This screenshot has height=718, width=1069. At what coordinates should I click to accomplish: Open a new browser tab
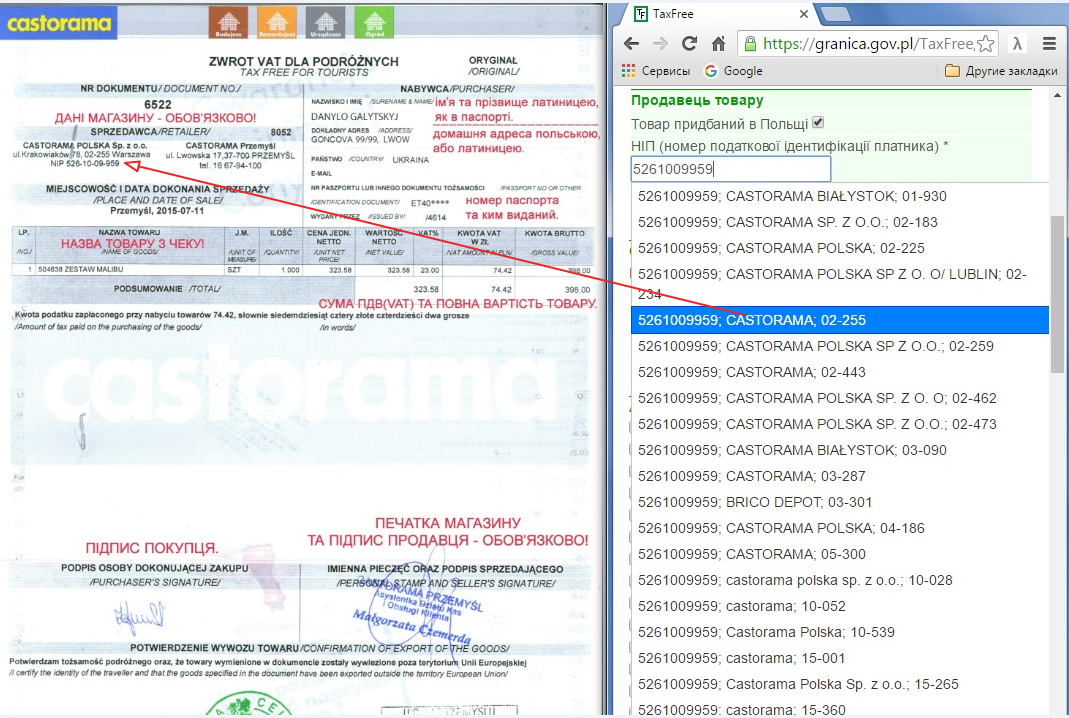click(835, 14)
